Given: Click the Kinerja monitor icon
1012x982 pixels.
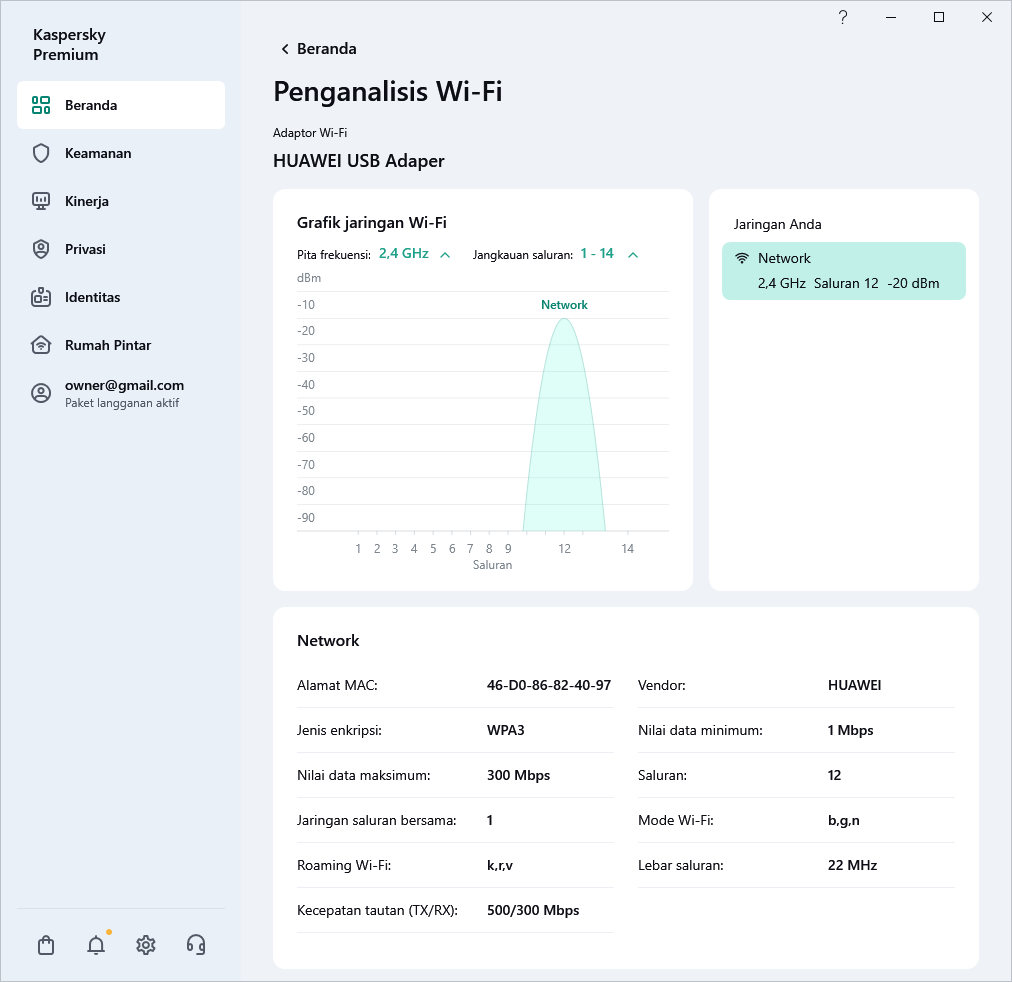Looking at the screenshot, I should pos(41,201).
